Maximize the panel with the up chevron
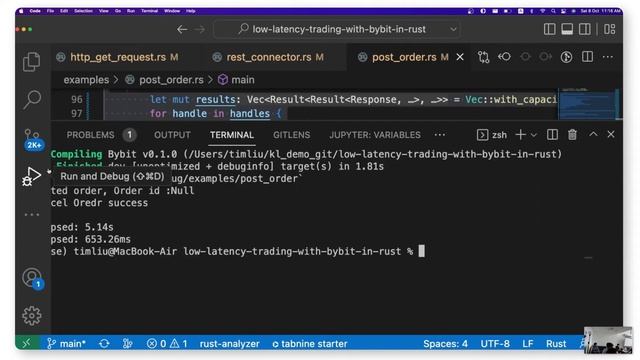The image size is (640, 360). point(593,134)
